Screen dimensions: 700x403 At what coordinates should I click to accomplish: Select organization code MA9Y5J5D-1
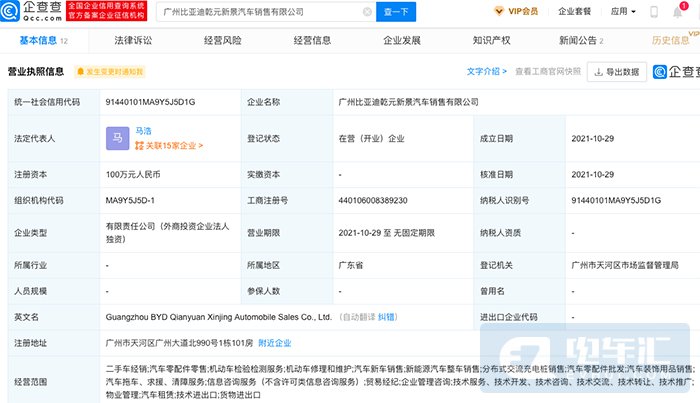click(x=130, y=200)
